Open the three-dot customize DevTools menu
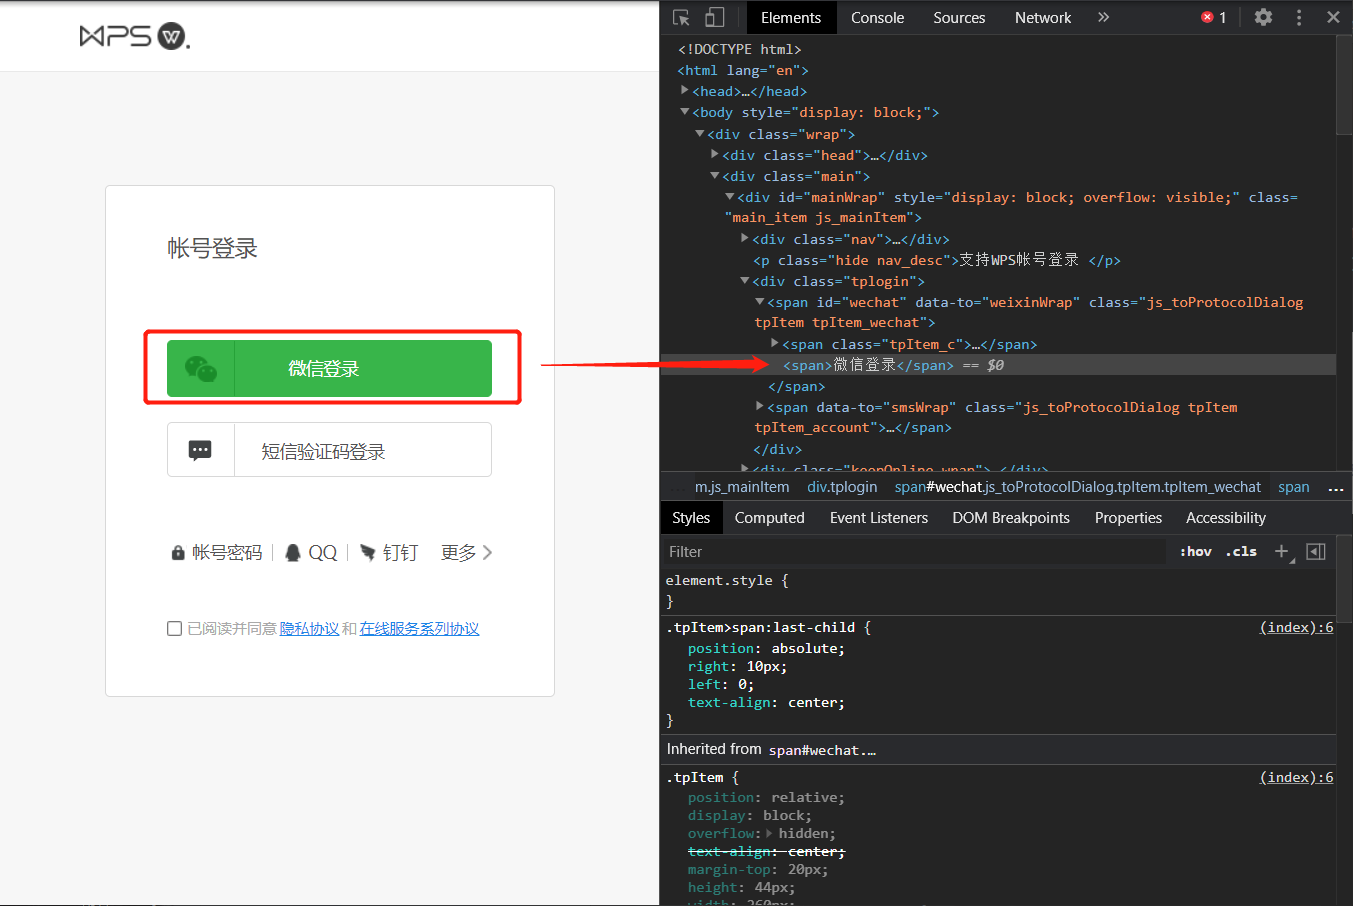This screenshot has width=1353, height=906. point(1297,17)
